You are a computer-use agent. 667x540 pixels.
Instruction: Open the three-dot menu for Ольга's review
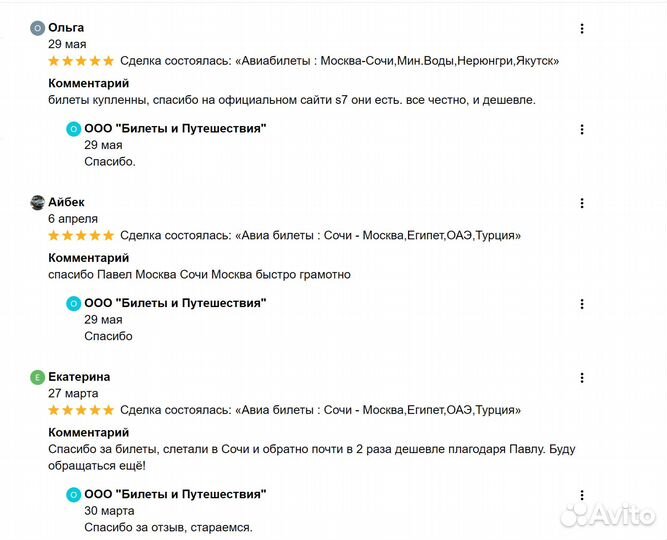pyautogui.click(x=581, y=29)
